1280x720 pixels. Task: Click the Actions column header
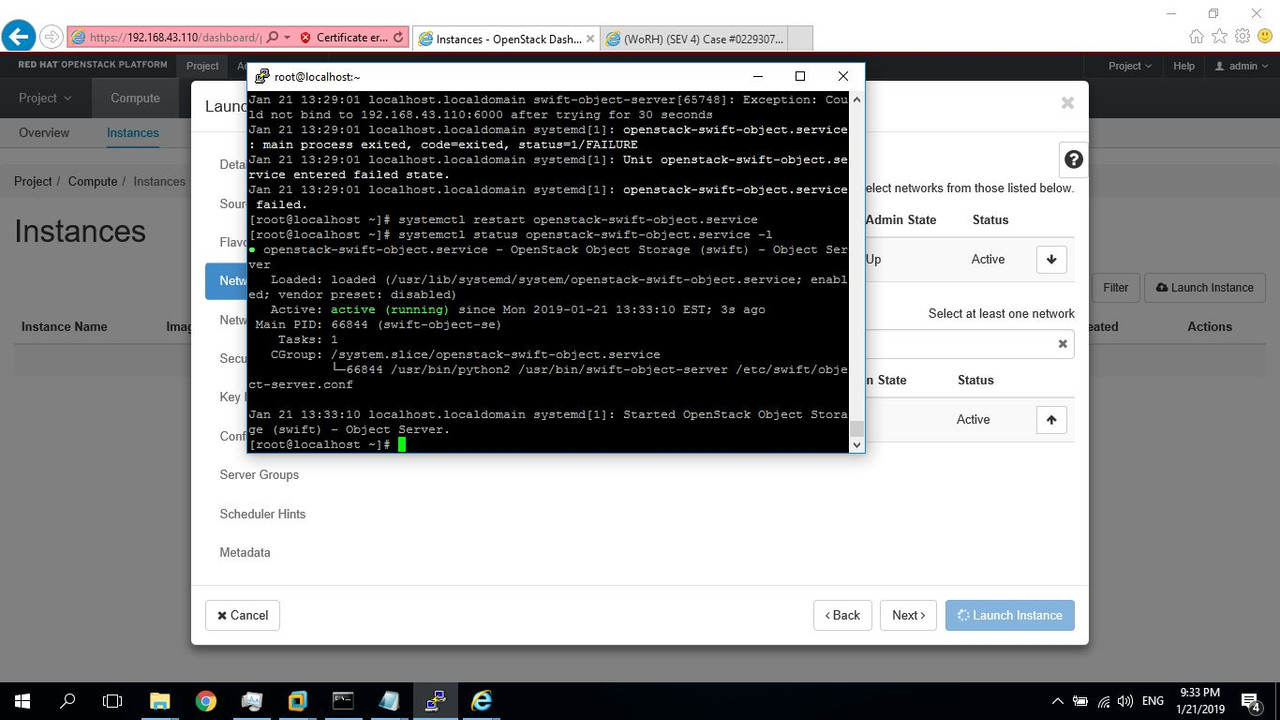(x=1209, y=327)
